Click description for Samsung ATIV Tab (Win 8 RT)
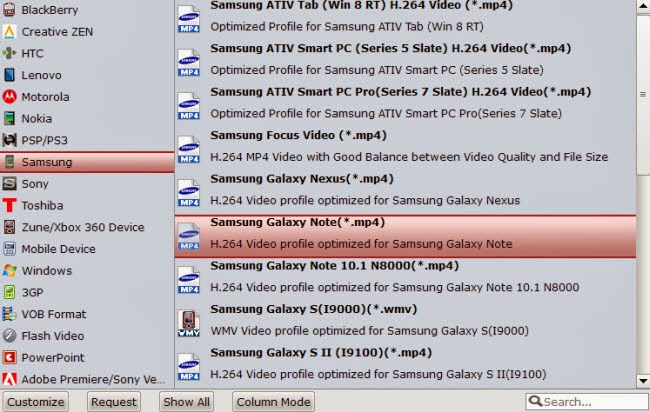The width and height of the screenshot is (650, 412). click(347, 27)
